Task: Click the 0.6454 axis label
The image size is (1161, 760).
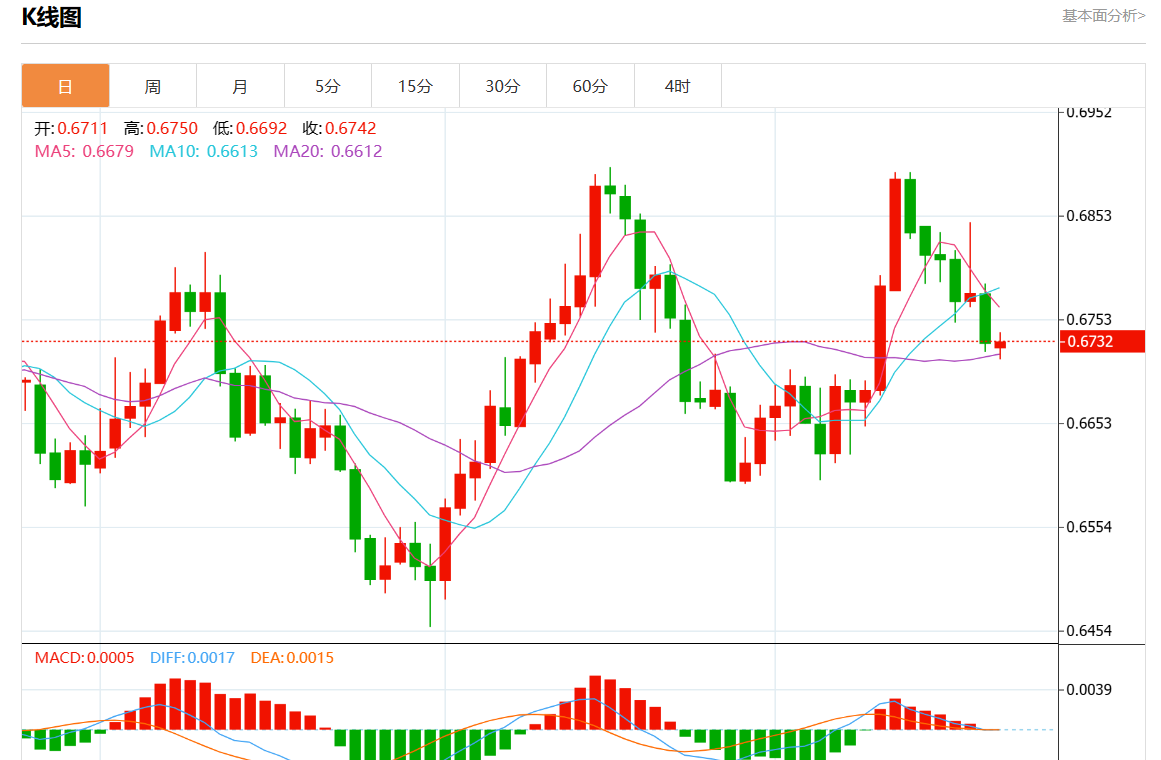Action: click(1088, 630)
